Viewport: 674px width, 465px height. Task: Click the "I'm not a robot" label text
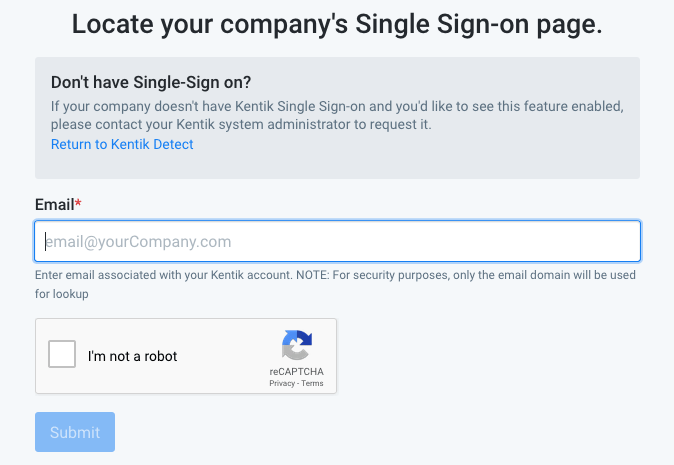pos(132,356)
